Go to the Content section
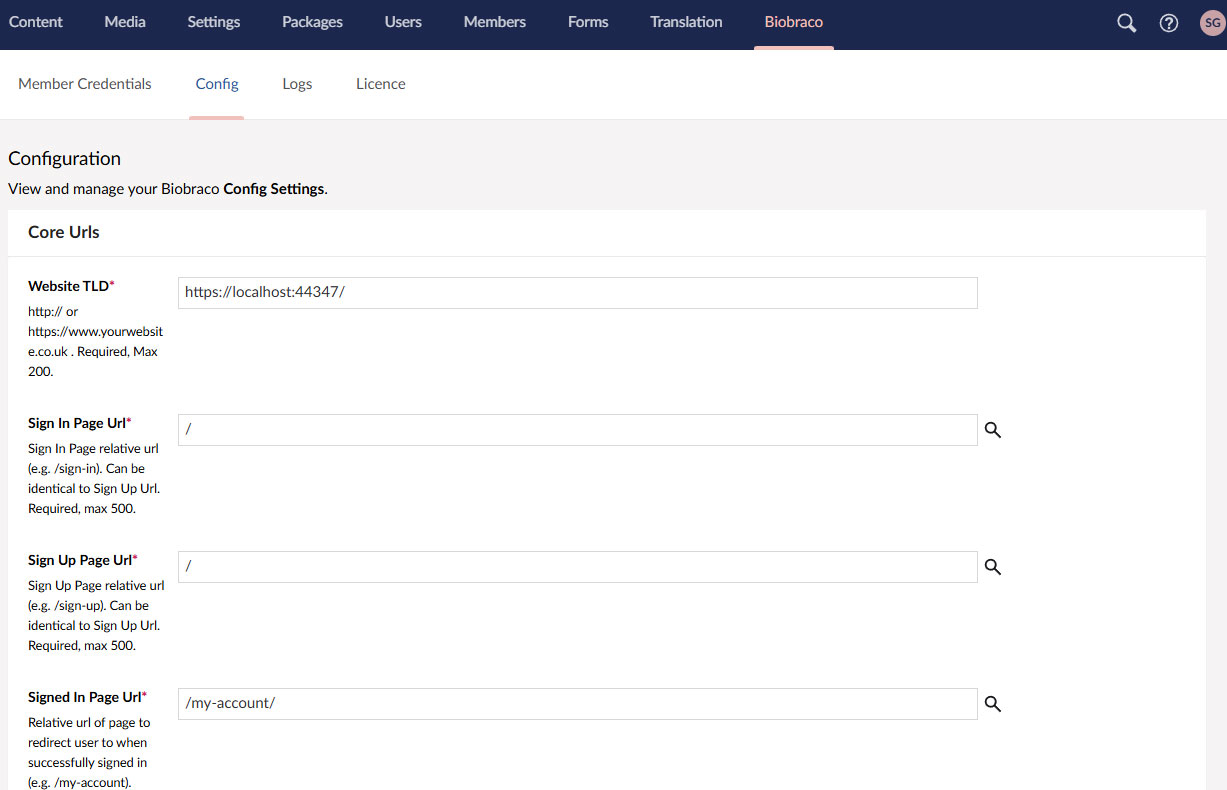Screen dimensions: 1227x790 coord(36,22)
